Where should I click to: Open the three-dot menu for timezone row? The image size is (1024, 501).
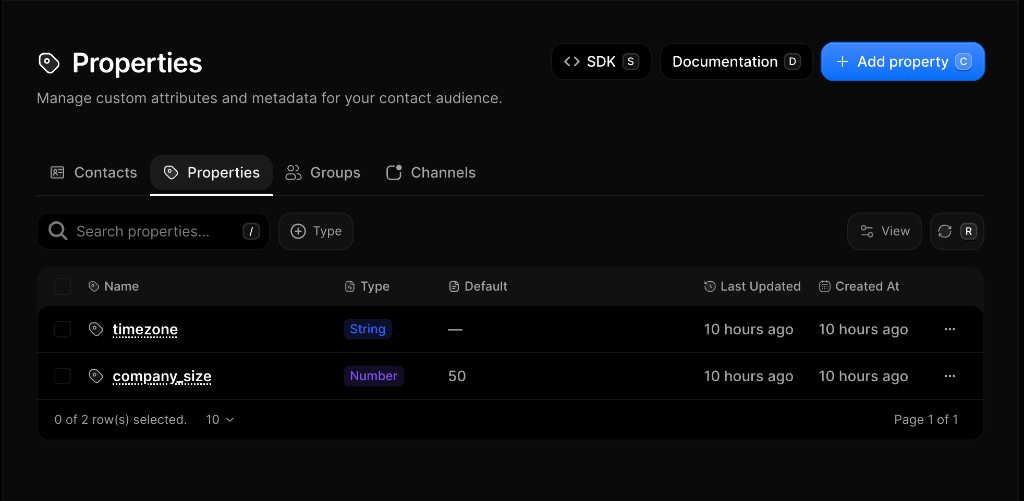click(950, 329)
